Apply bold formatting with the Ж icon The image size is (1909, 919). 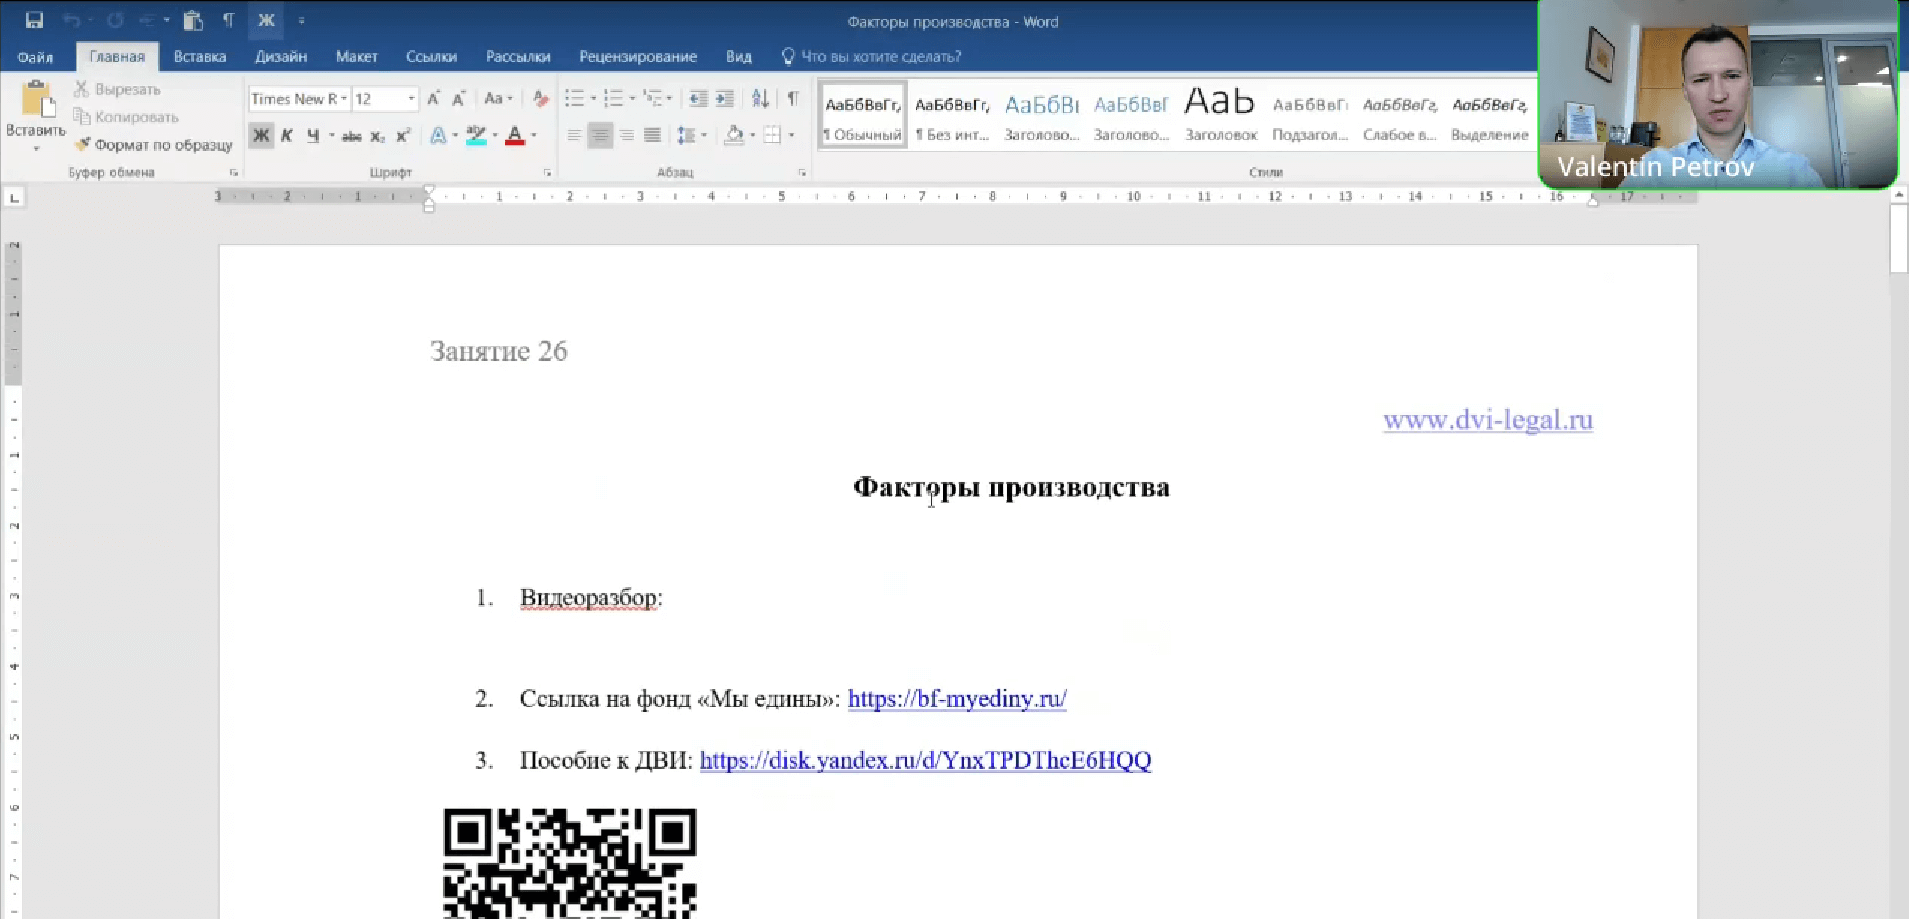pos(261,135)
